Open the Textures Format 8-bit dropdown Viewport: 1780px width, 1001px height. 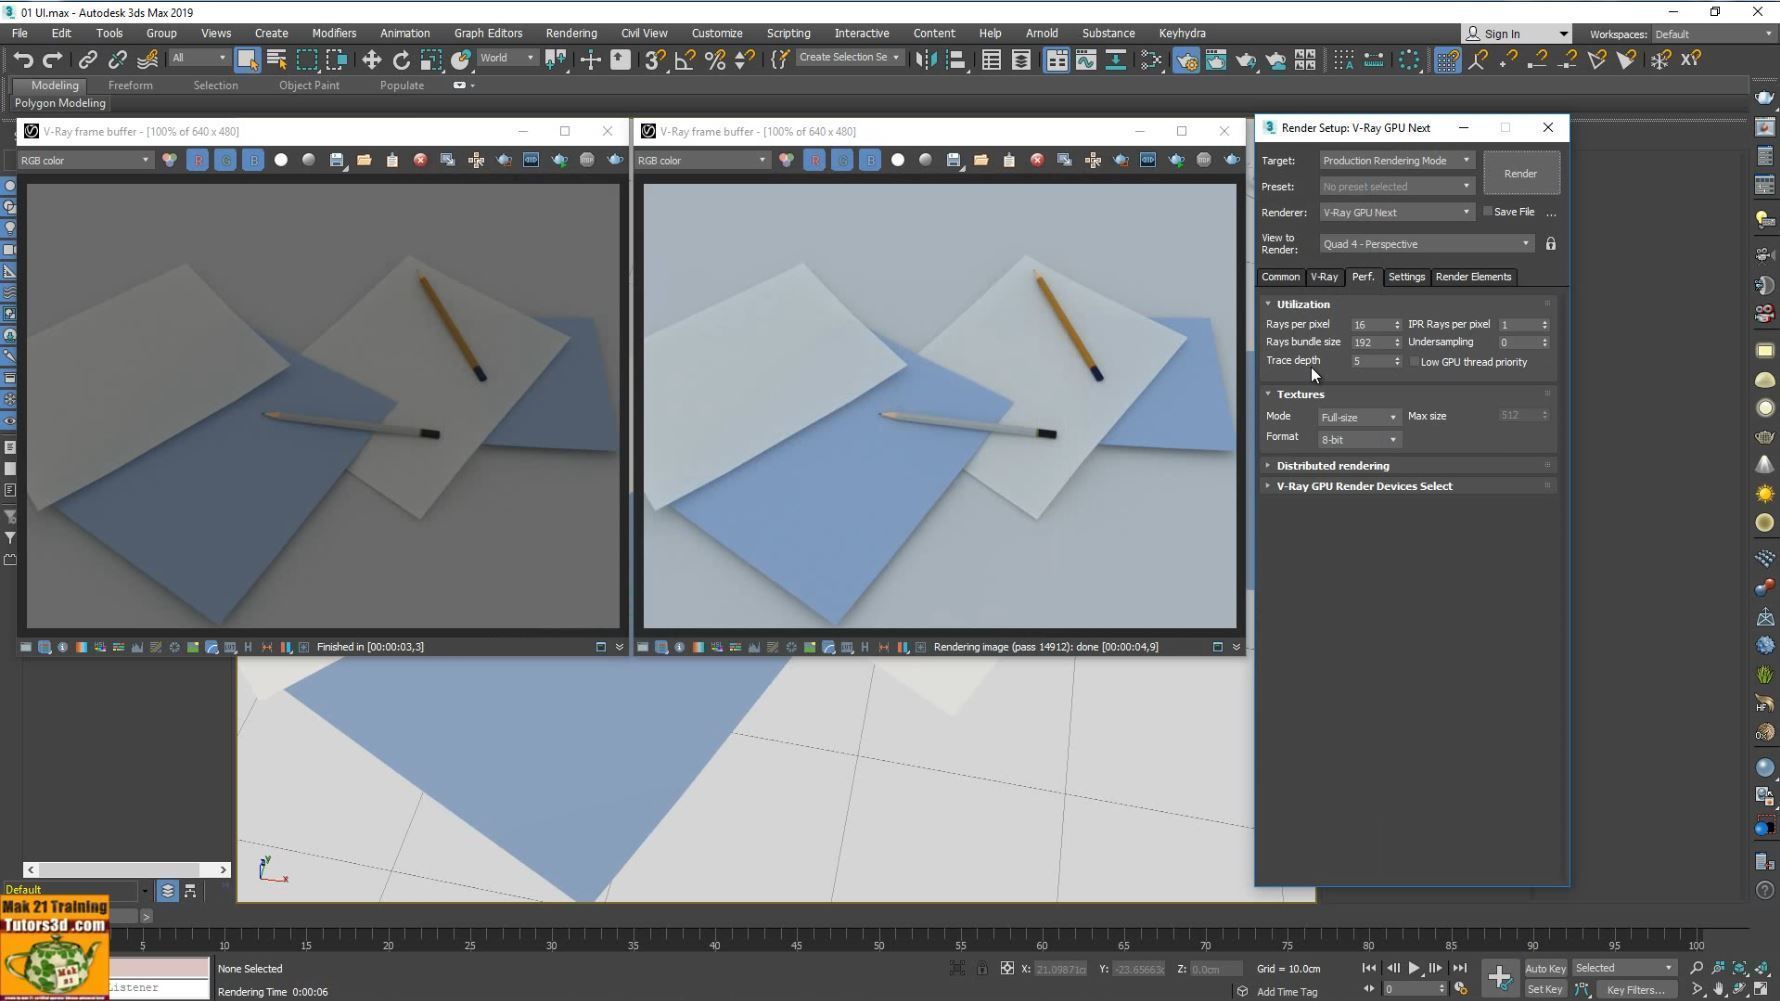point(1358,440)
